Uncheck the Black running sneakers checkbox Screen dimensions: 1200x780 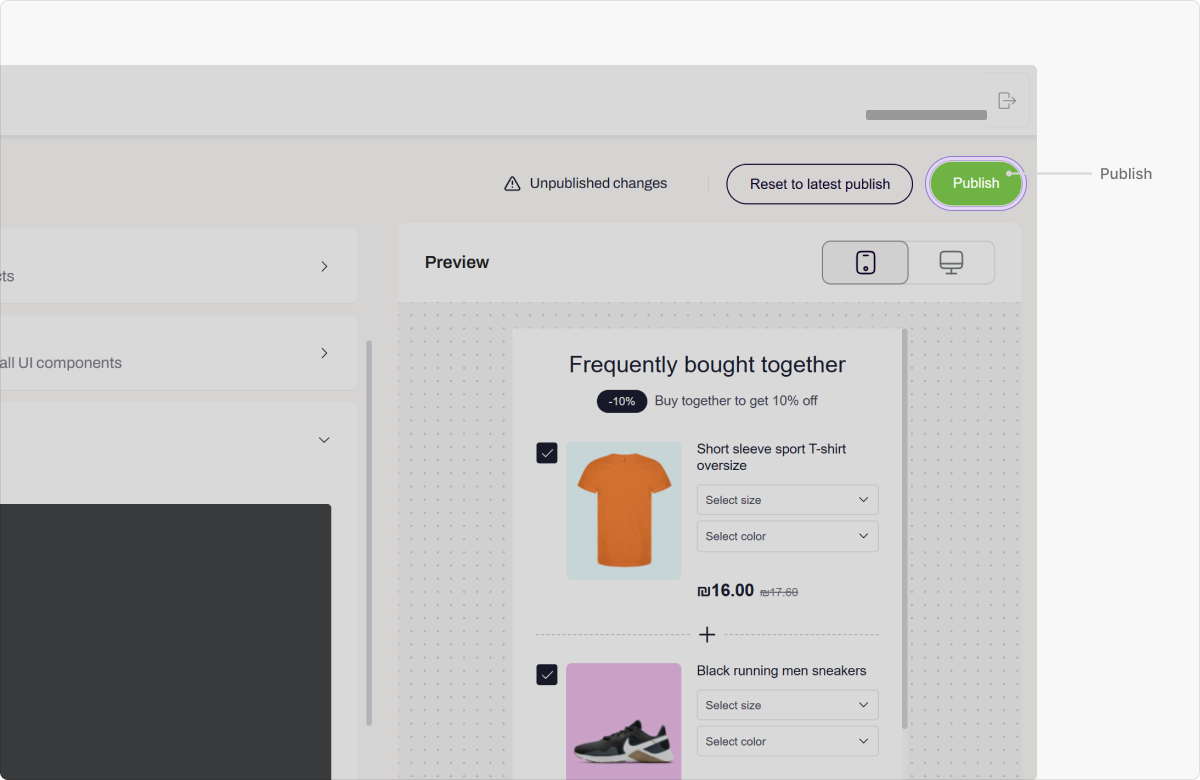pos(547,674)
